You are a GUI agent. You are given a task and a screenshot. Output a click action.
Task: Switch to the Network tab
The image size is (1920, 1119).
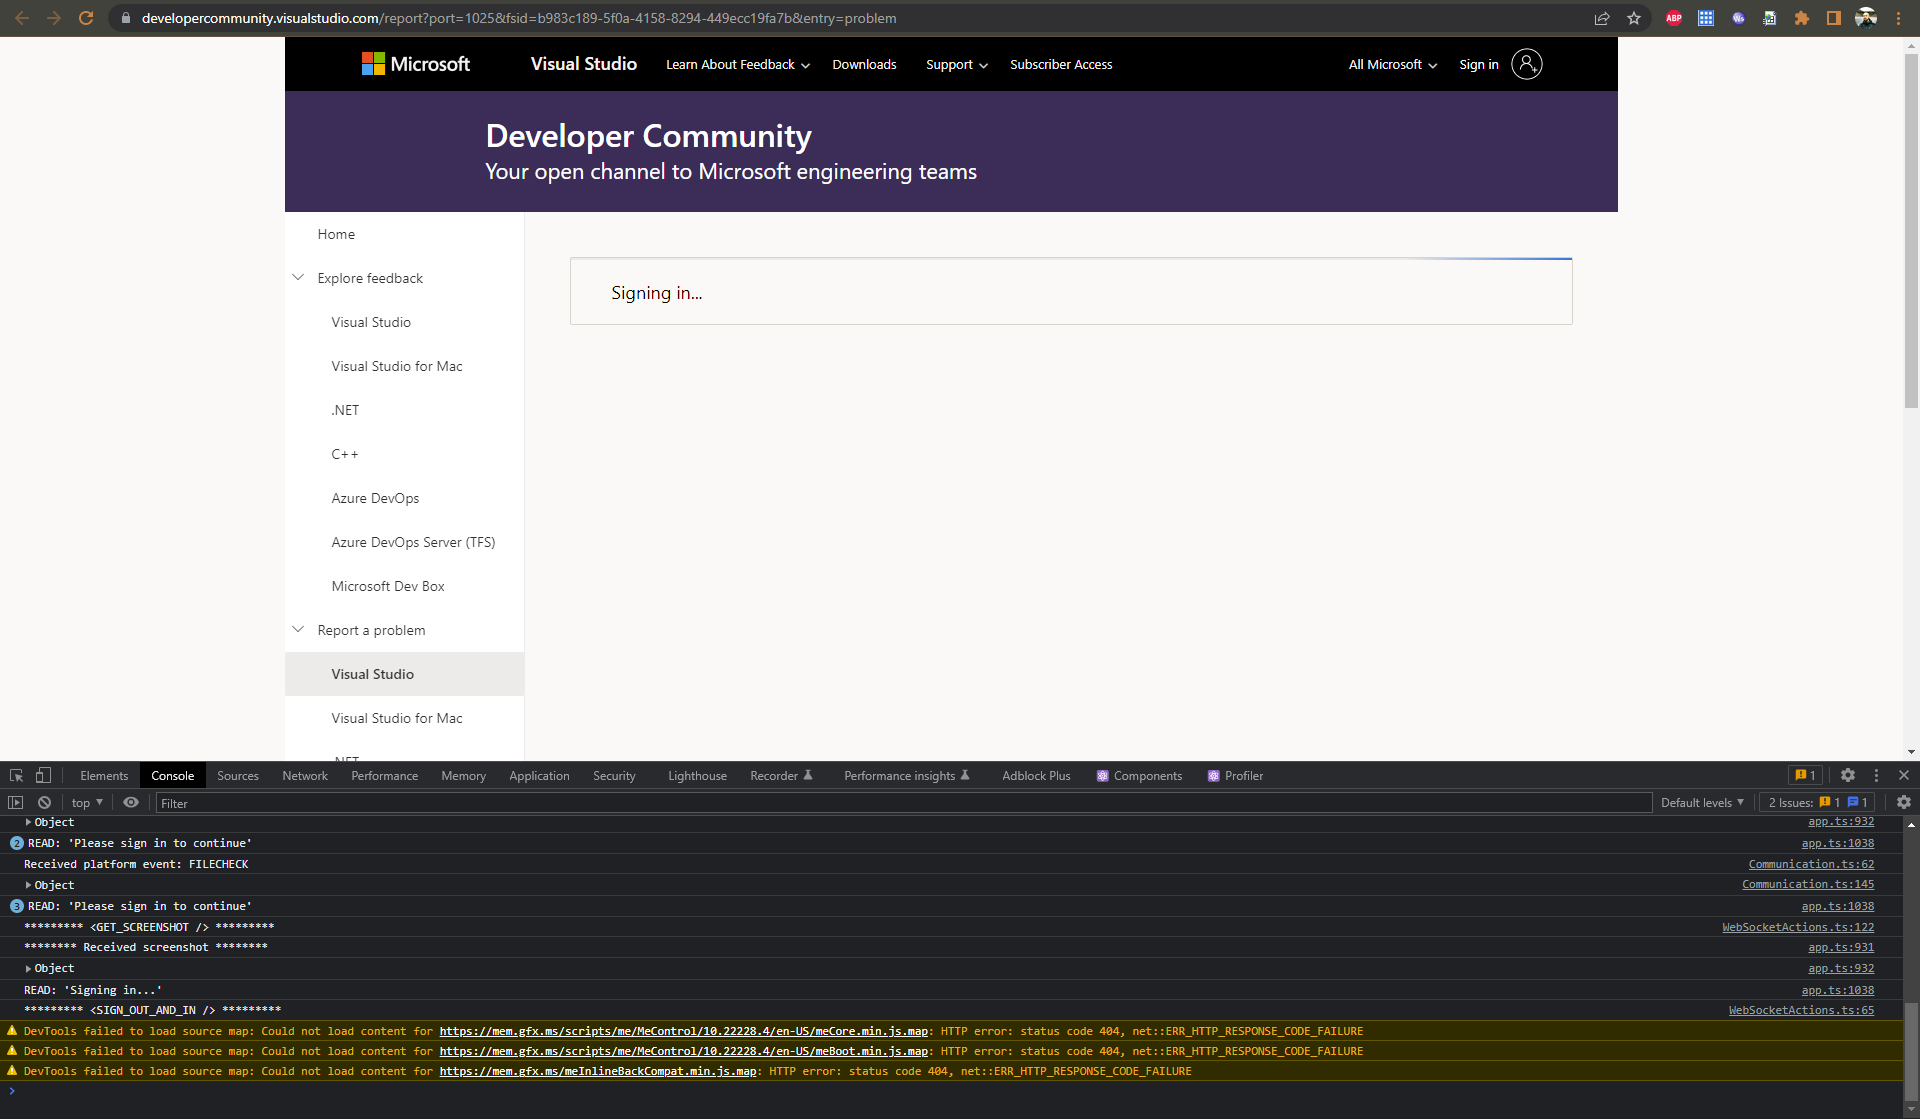point(305,775)
